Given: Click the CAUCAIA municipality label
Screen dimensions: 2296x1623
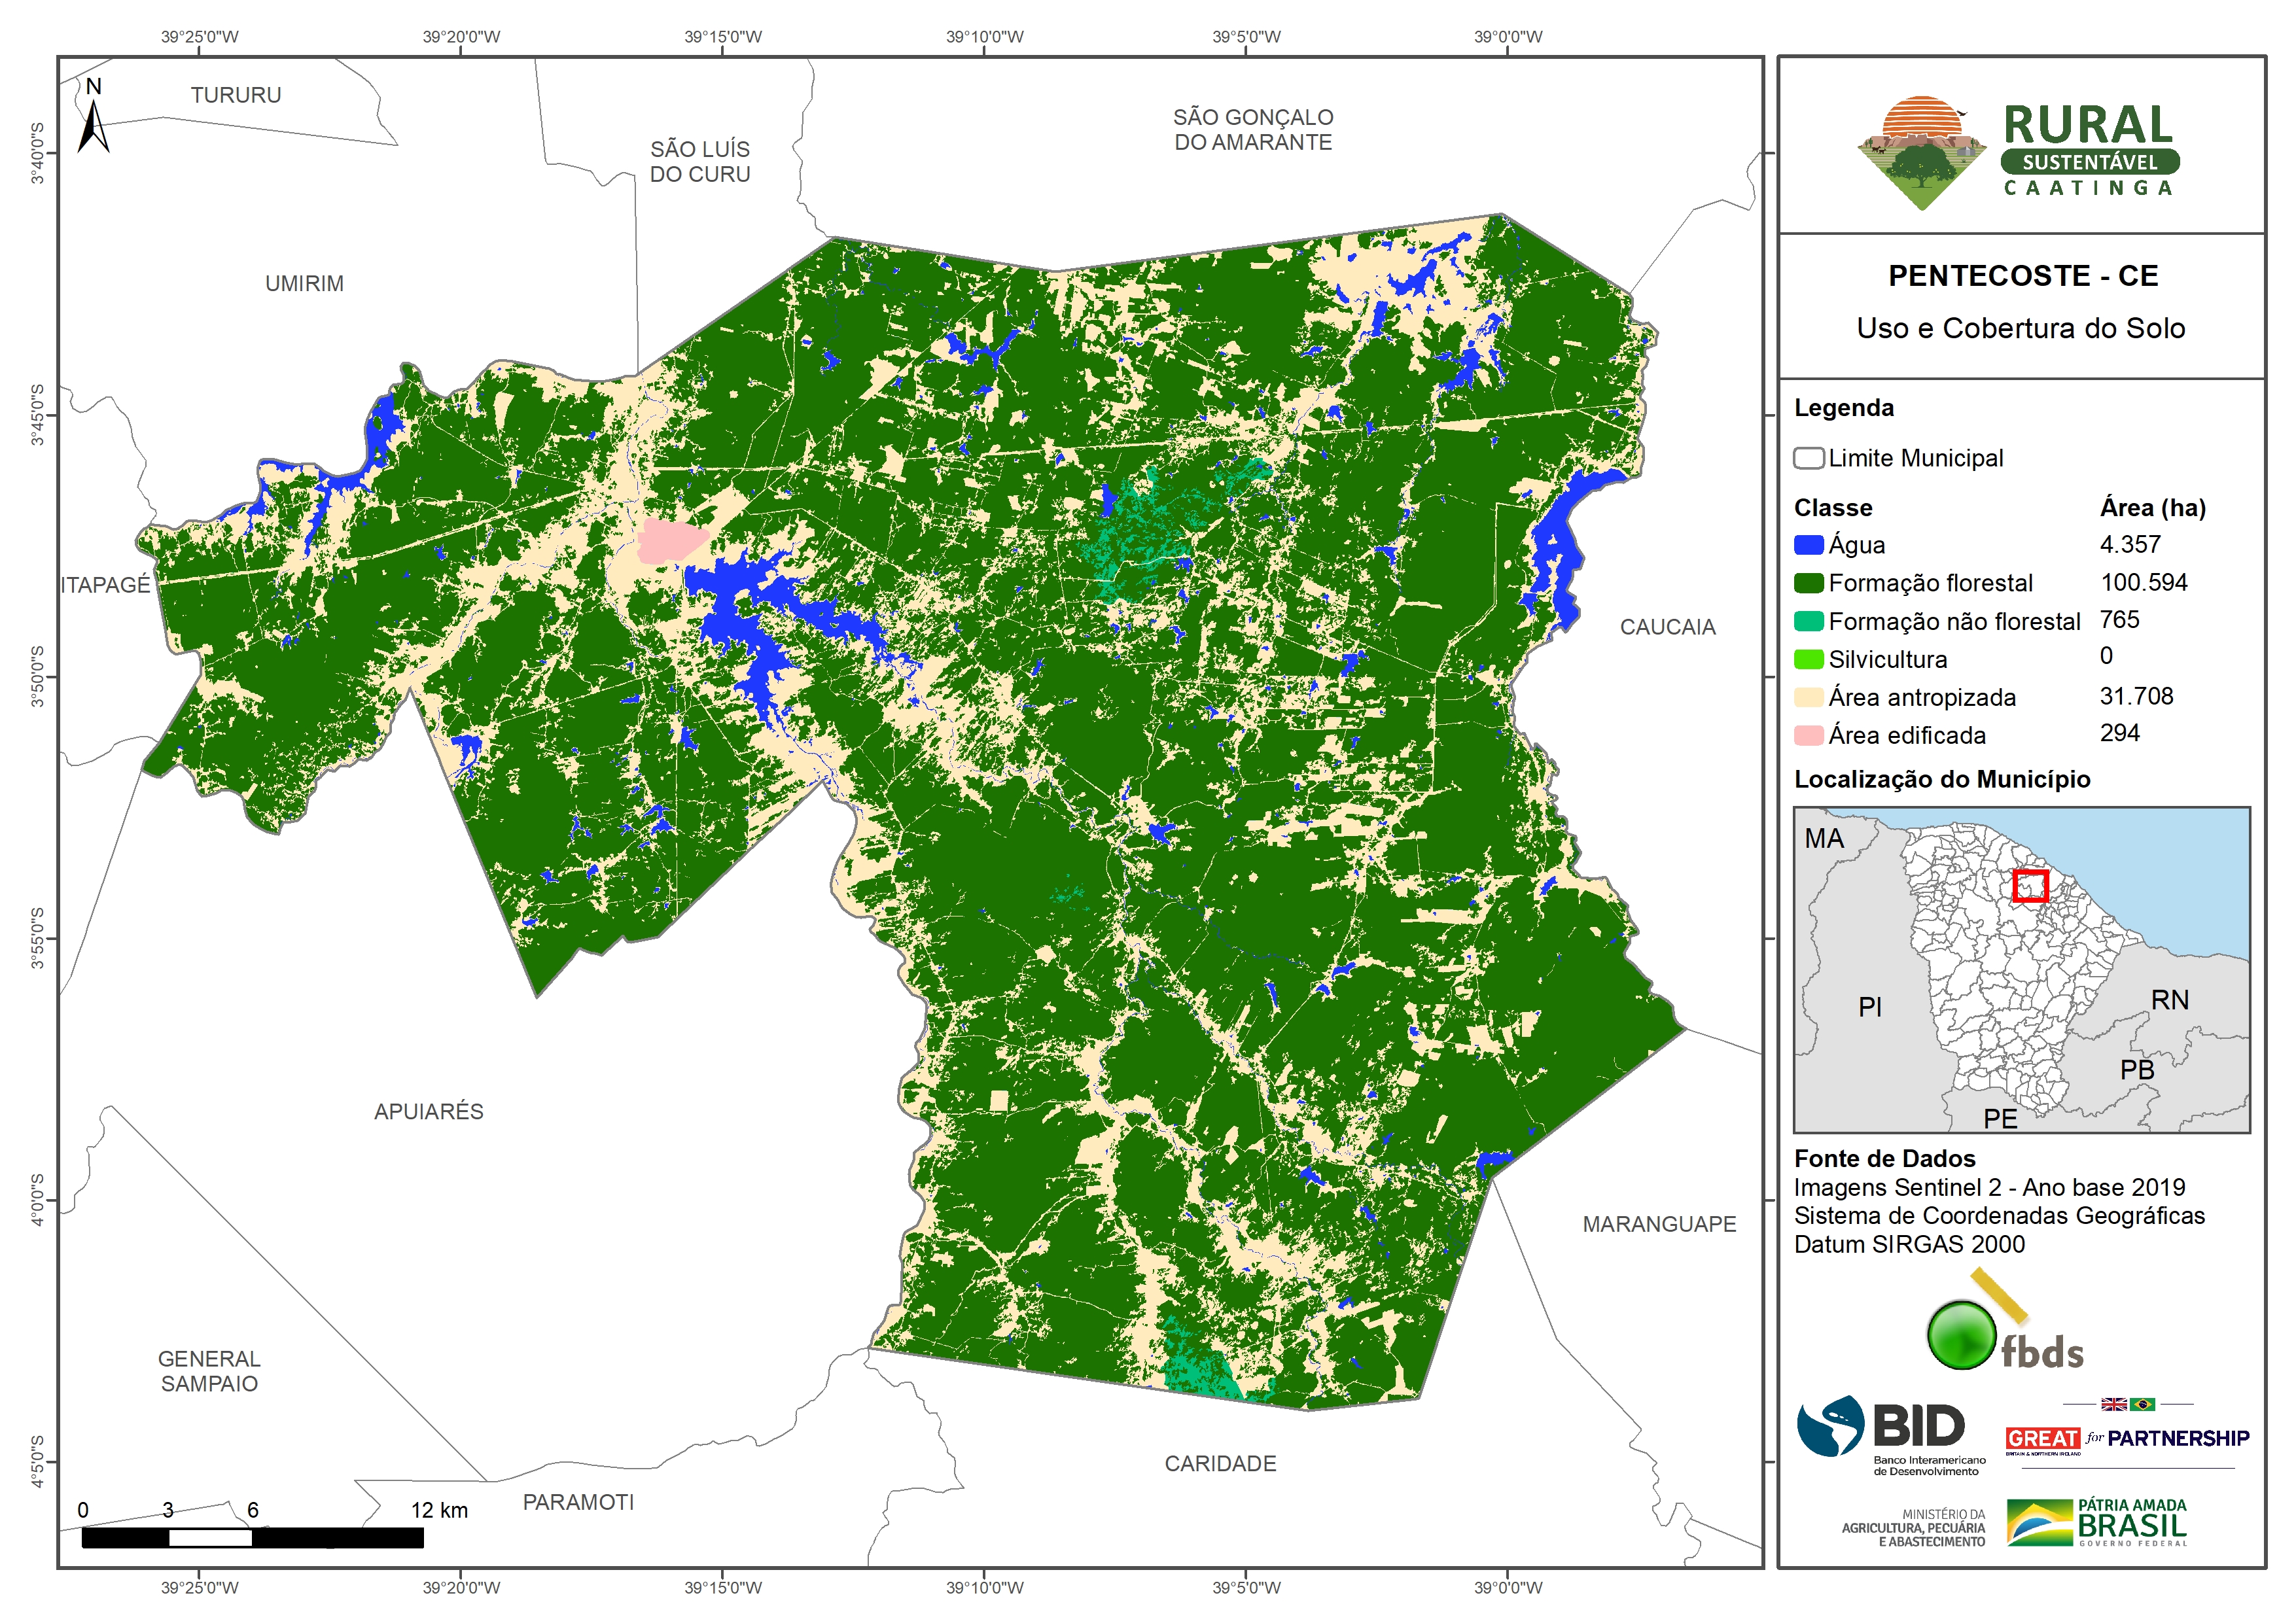Looking at the screenshot, I should 1667,627.
